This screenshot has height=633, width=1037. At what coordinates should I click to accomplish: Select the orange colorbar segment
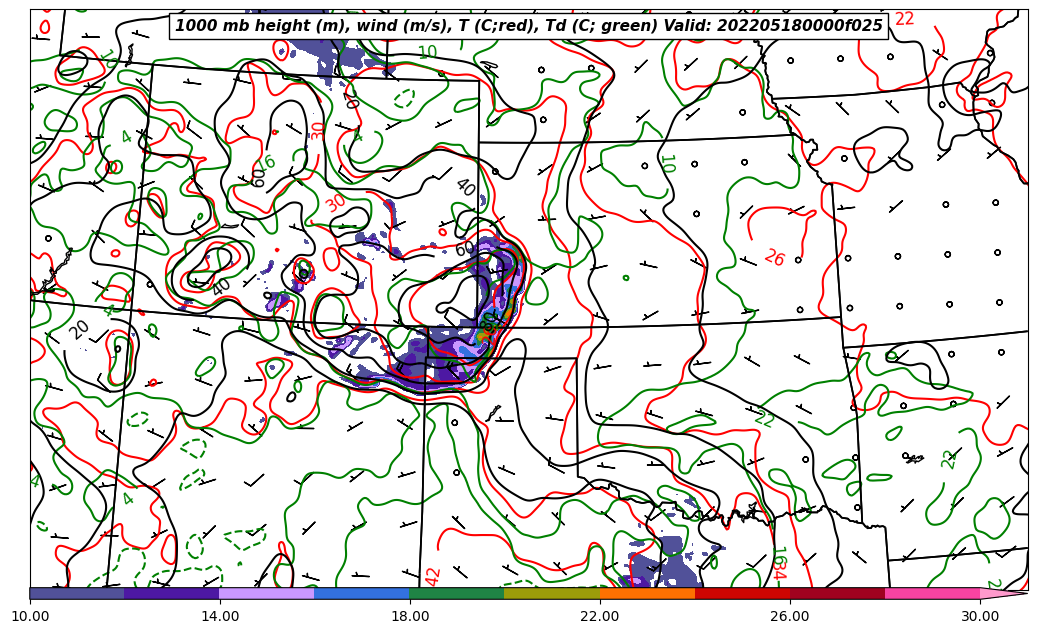[647, 593]
